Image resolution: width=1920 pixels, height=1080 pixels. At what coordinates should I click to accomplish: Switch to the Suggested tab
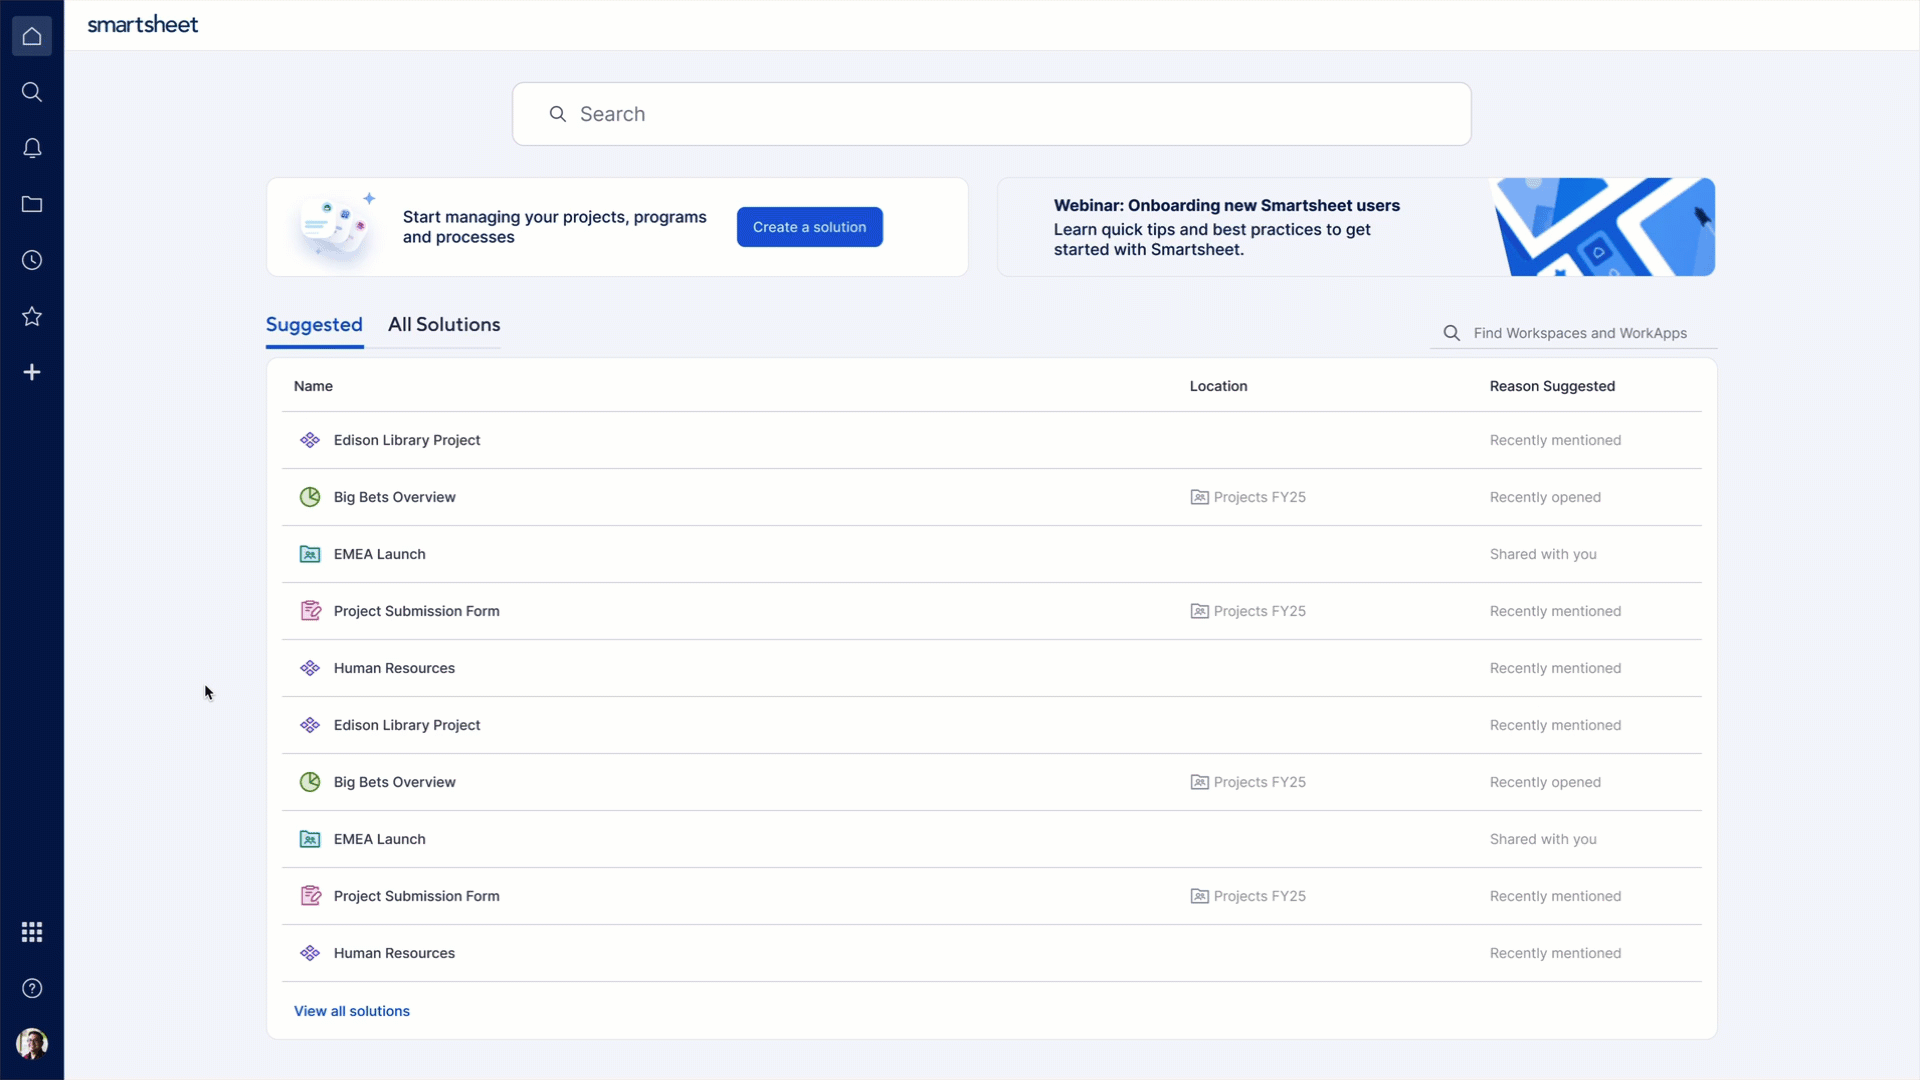[x=314, y=325]
